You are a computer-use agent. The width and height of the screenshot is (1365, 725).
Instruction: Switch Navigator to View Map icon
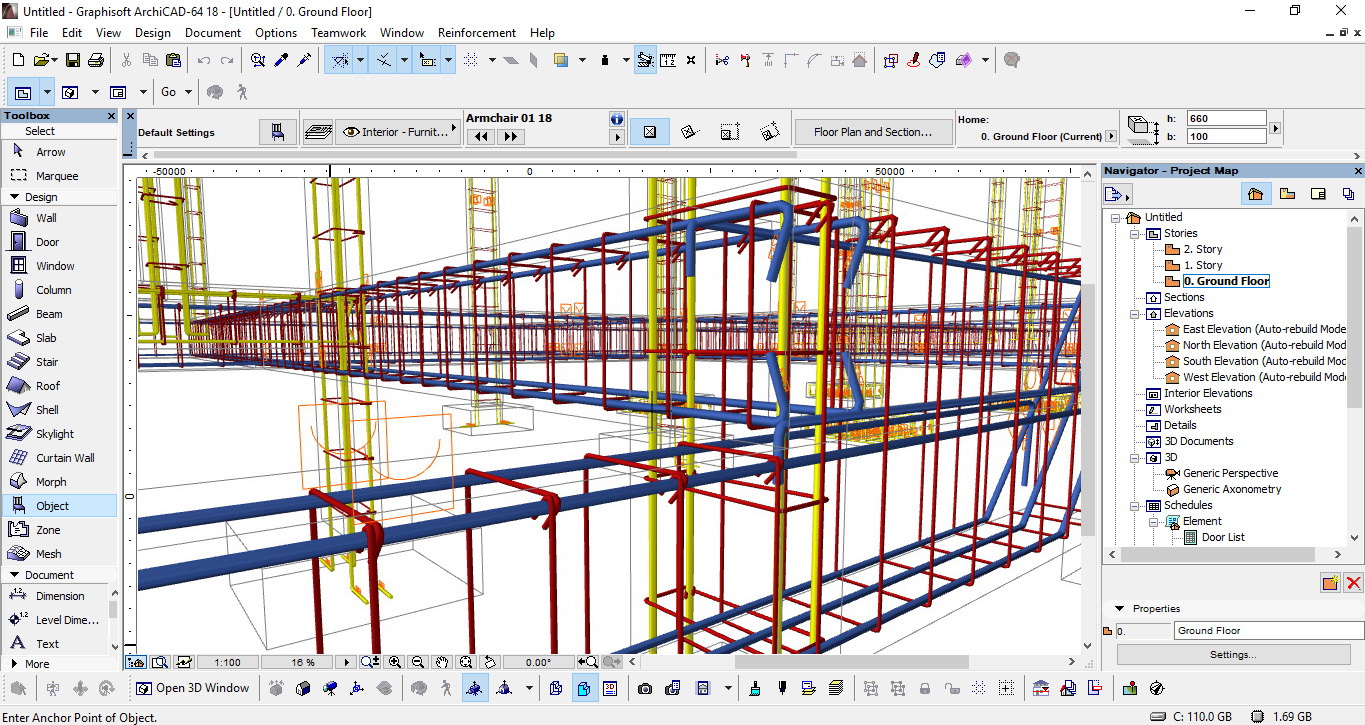pos(1287,193)
